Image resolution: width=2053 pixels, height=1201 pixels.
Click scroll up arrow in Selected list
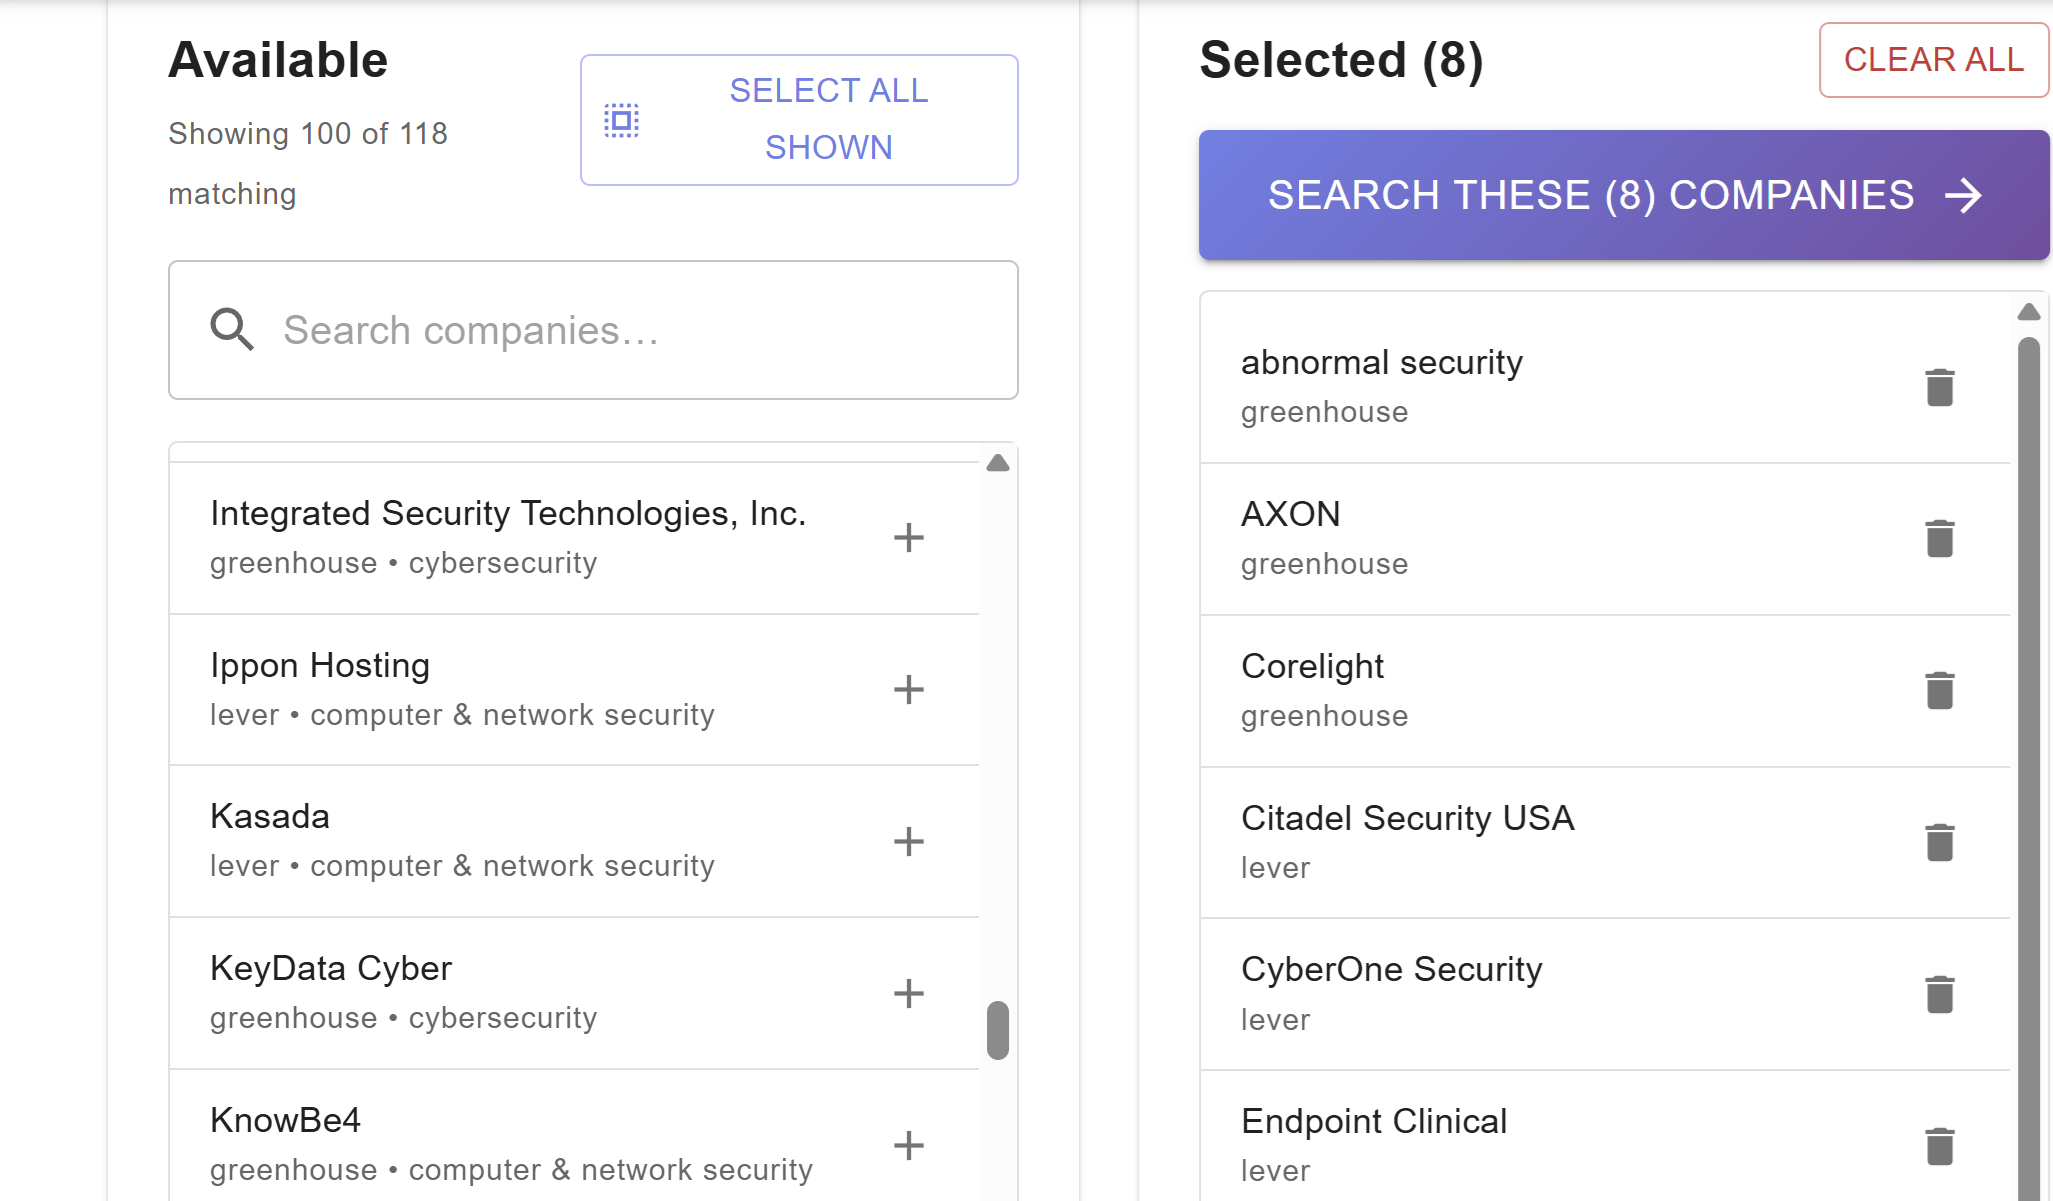click(2028, 313)
